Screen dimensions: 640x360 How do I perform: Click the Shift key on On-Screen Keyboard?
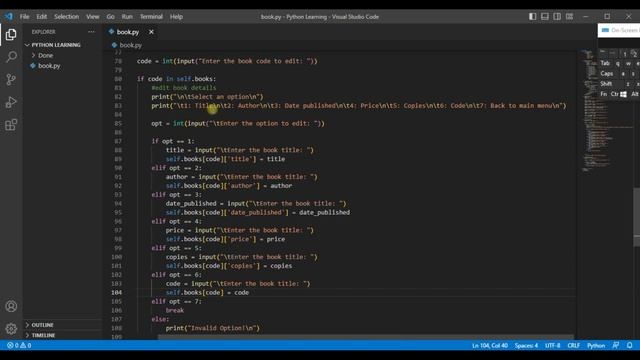pyautogui.click(x=606, y=84)
